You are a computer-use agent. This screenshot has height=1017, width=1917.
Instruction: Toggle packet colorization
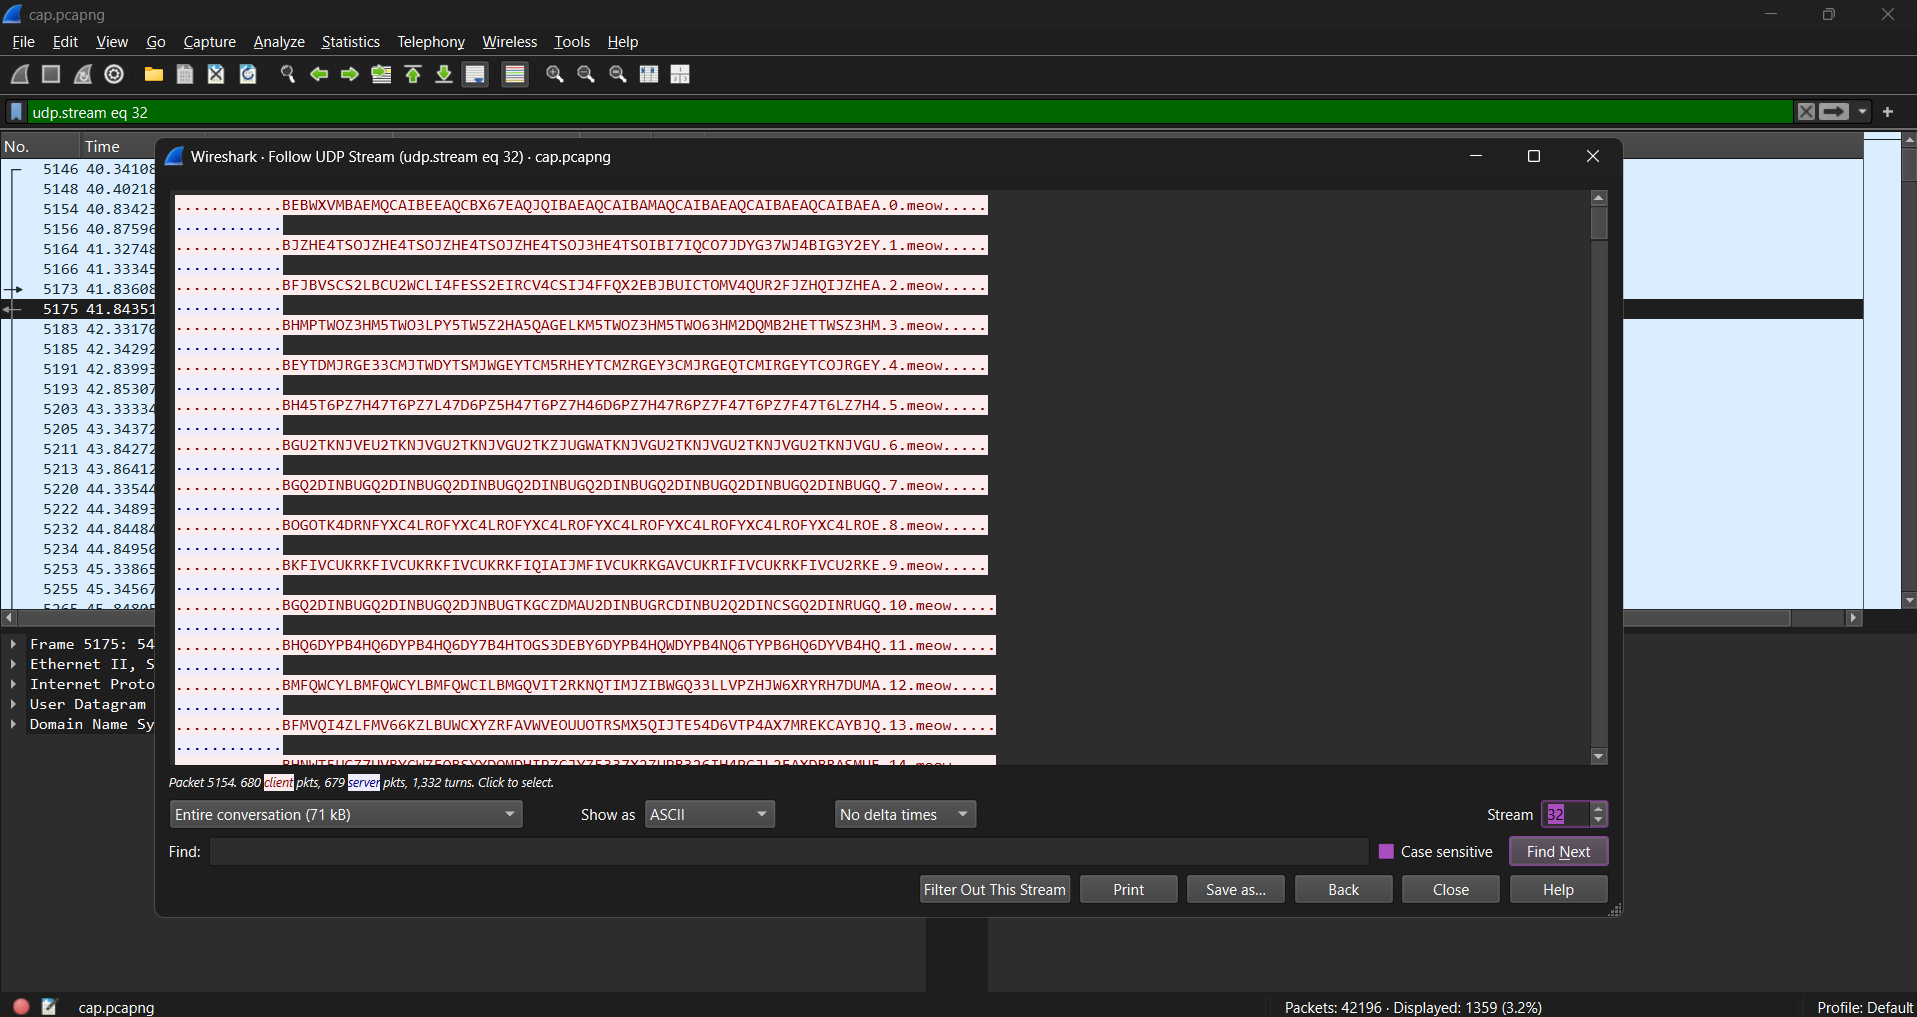click(x=513, y=74)
